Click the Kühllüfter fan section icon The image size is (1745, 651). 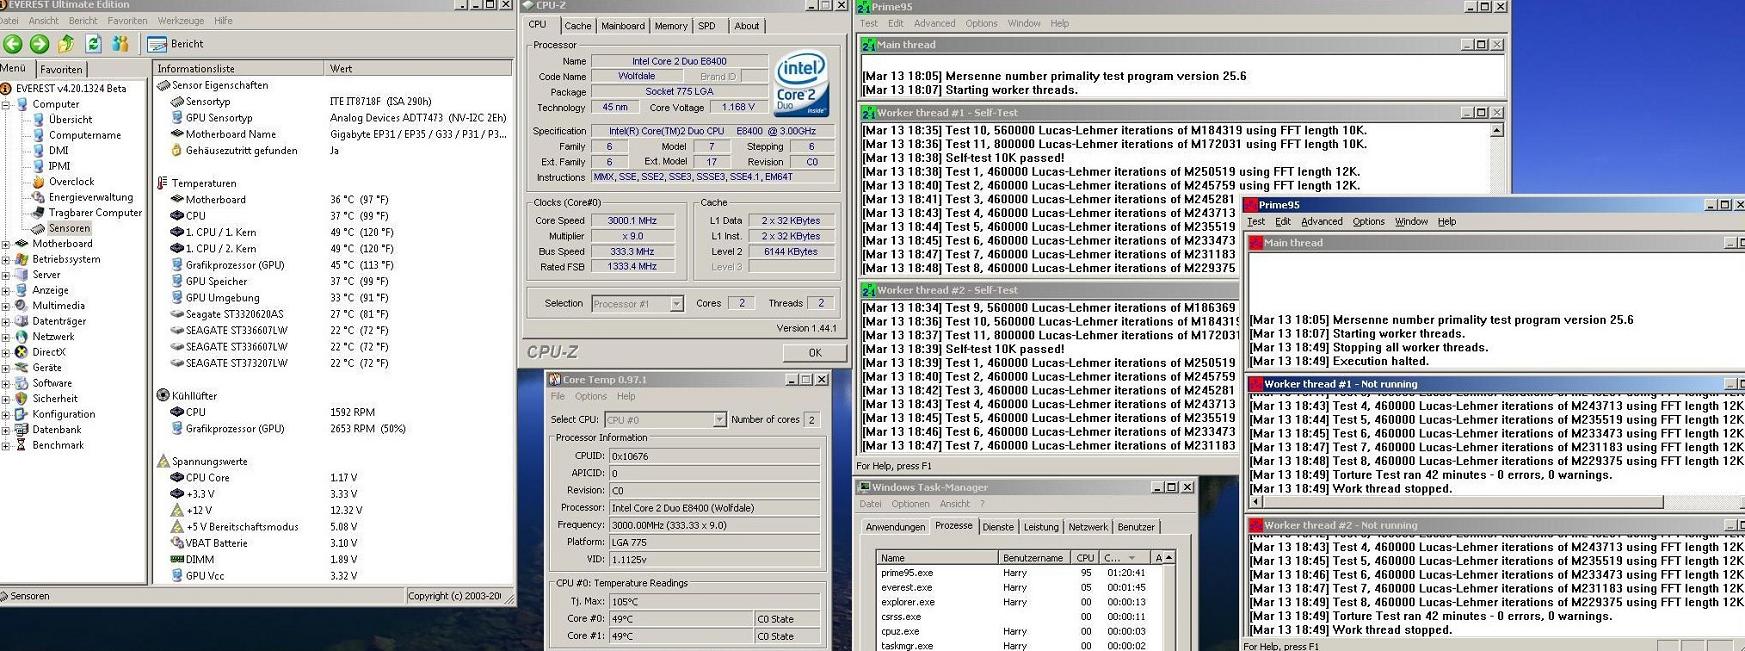pyautogui.click(x=163, y=395)
